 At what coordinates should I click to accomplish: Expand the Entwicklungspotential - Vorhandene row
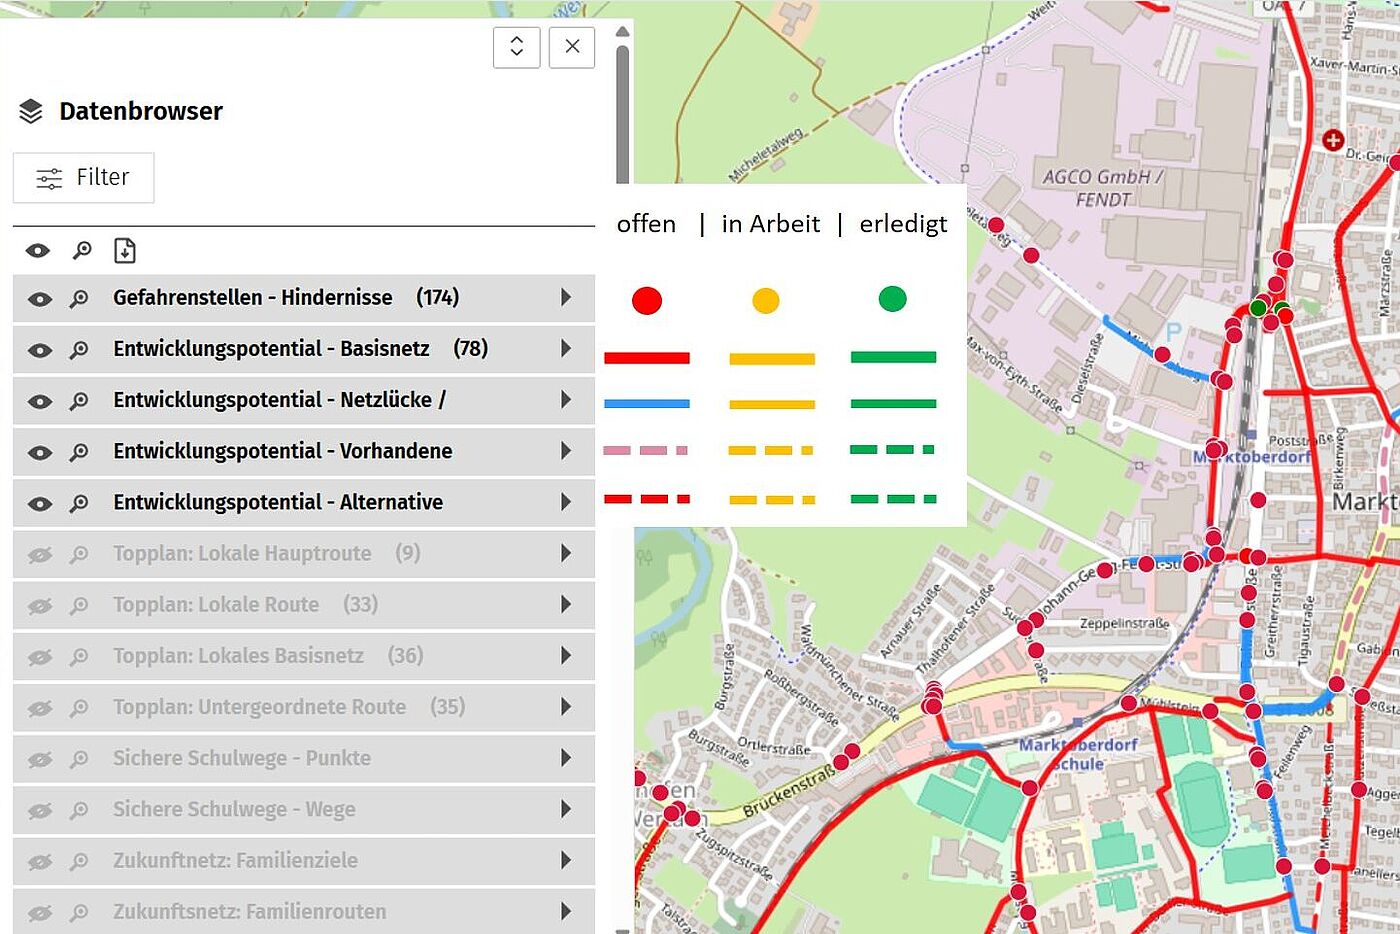point(566,451)
